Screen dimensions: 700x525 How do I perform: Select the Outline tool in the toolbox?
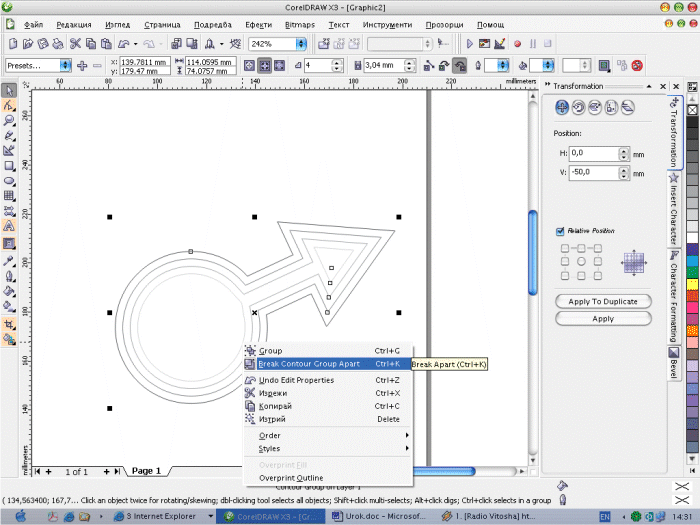(x=9, y=276)
